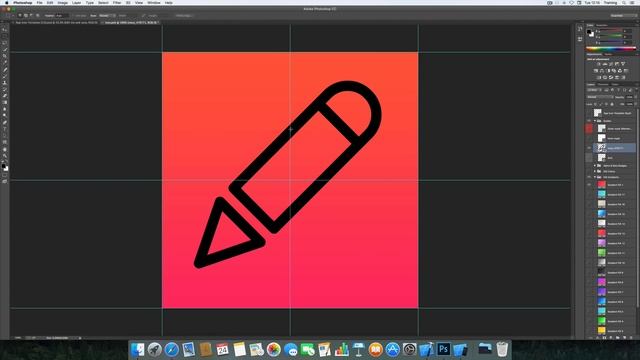Add a Black & White adjustment
The width and height of the screenshot is (640, 360).
(608, 71)
